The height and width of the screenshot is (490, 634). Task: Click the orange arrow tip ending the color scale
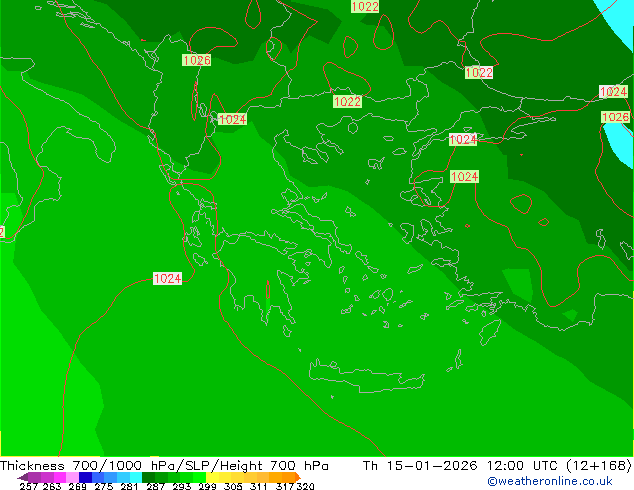[298, 477]
